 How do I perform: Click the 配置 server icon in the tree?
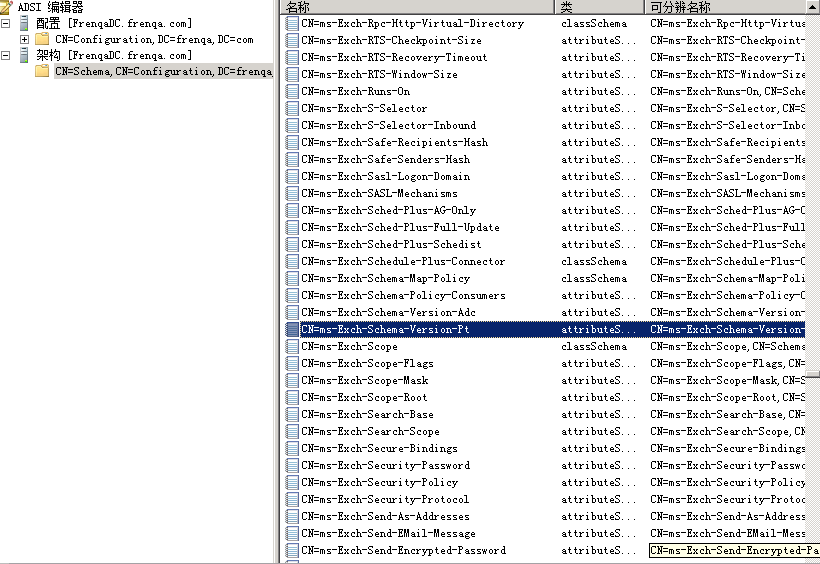pos(24,23)
